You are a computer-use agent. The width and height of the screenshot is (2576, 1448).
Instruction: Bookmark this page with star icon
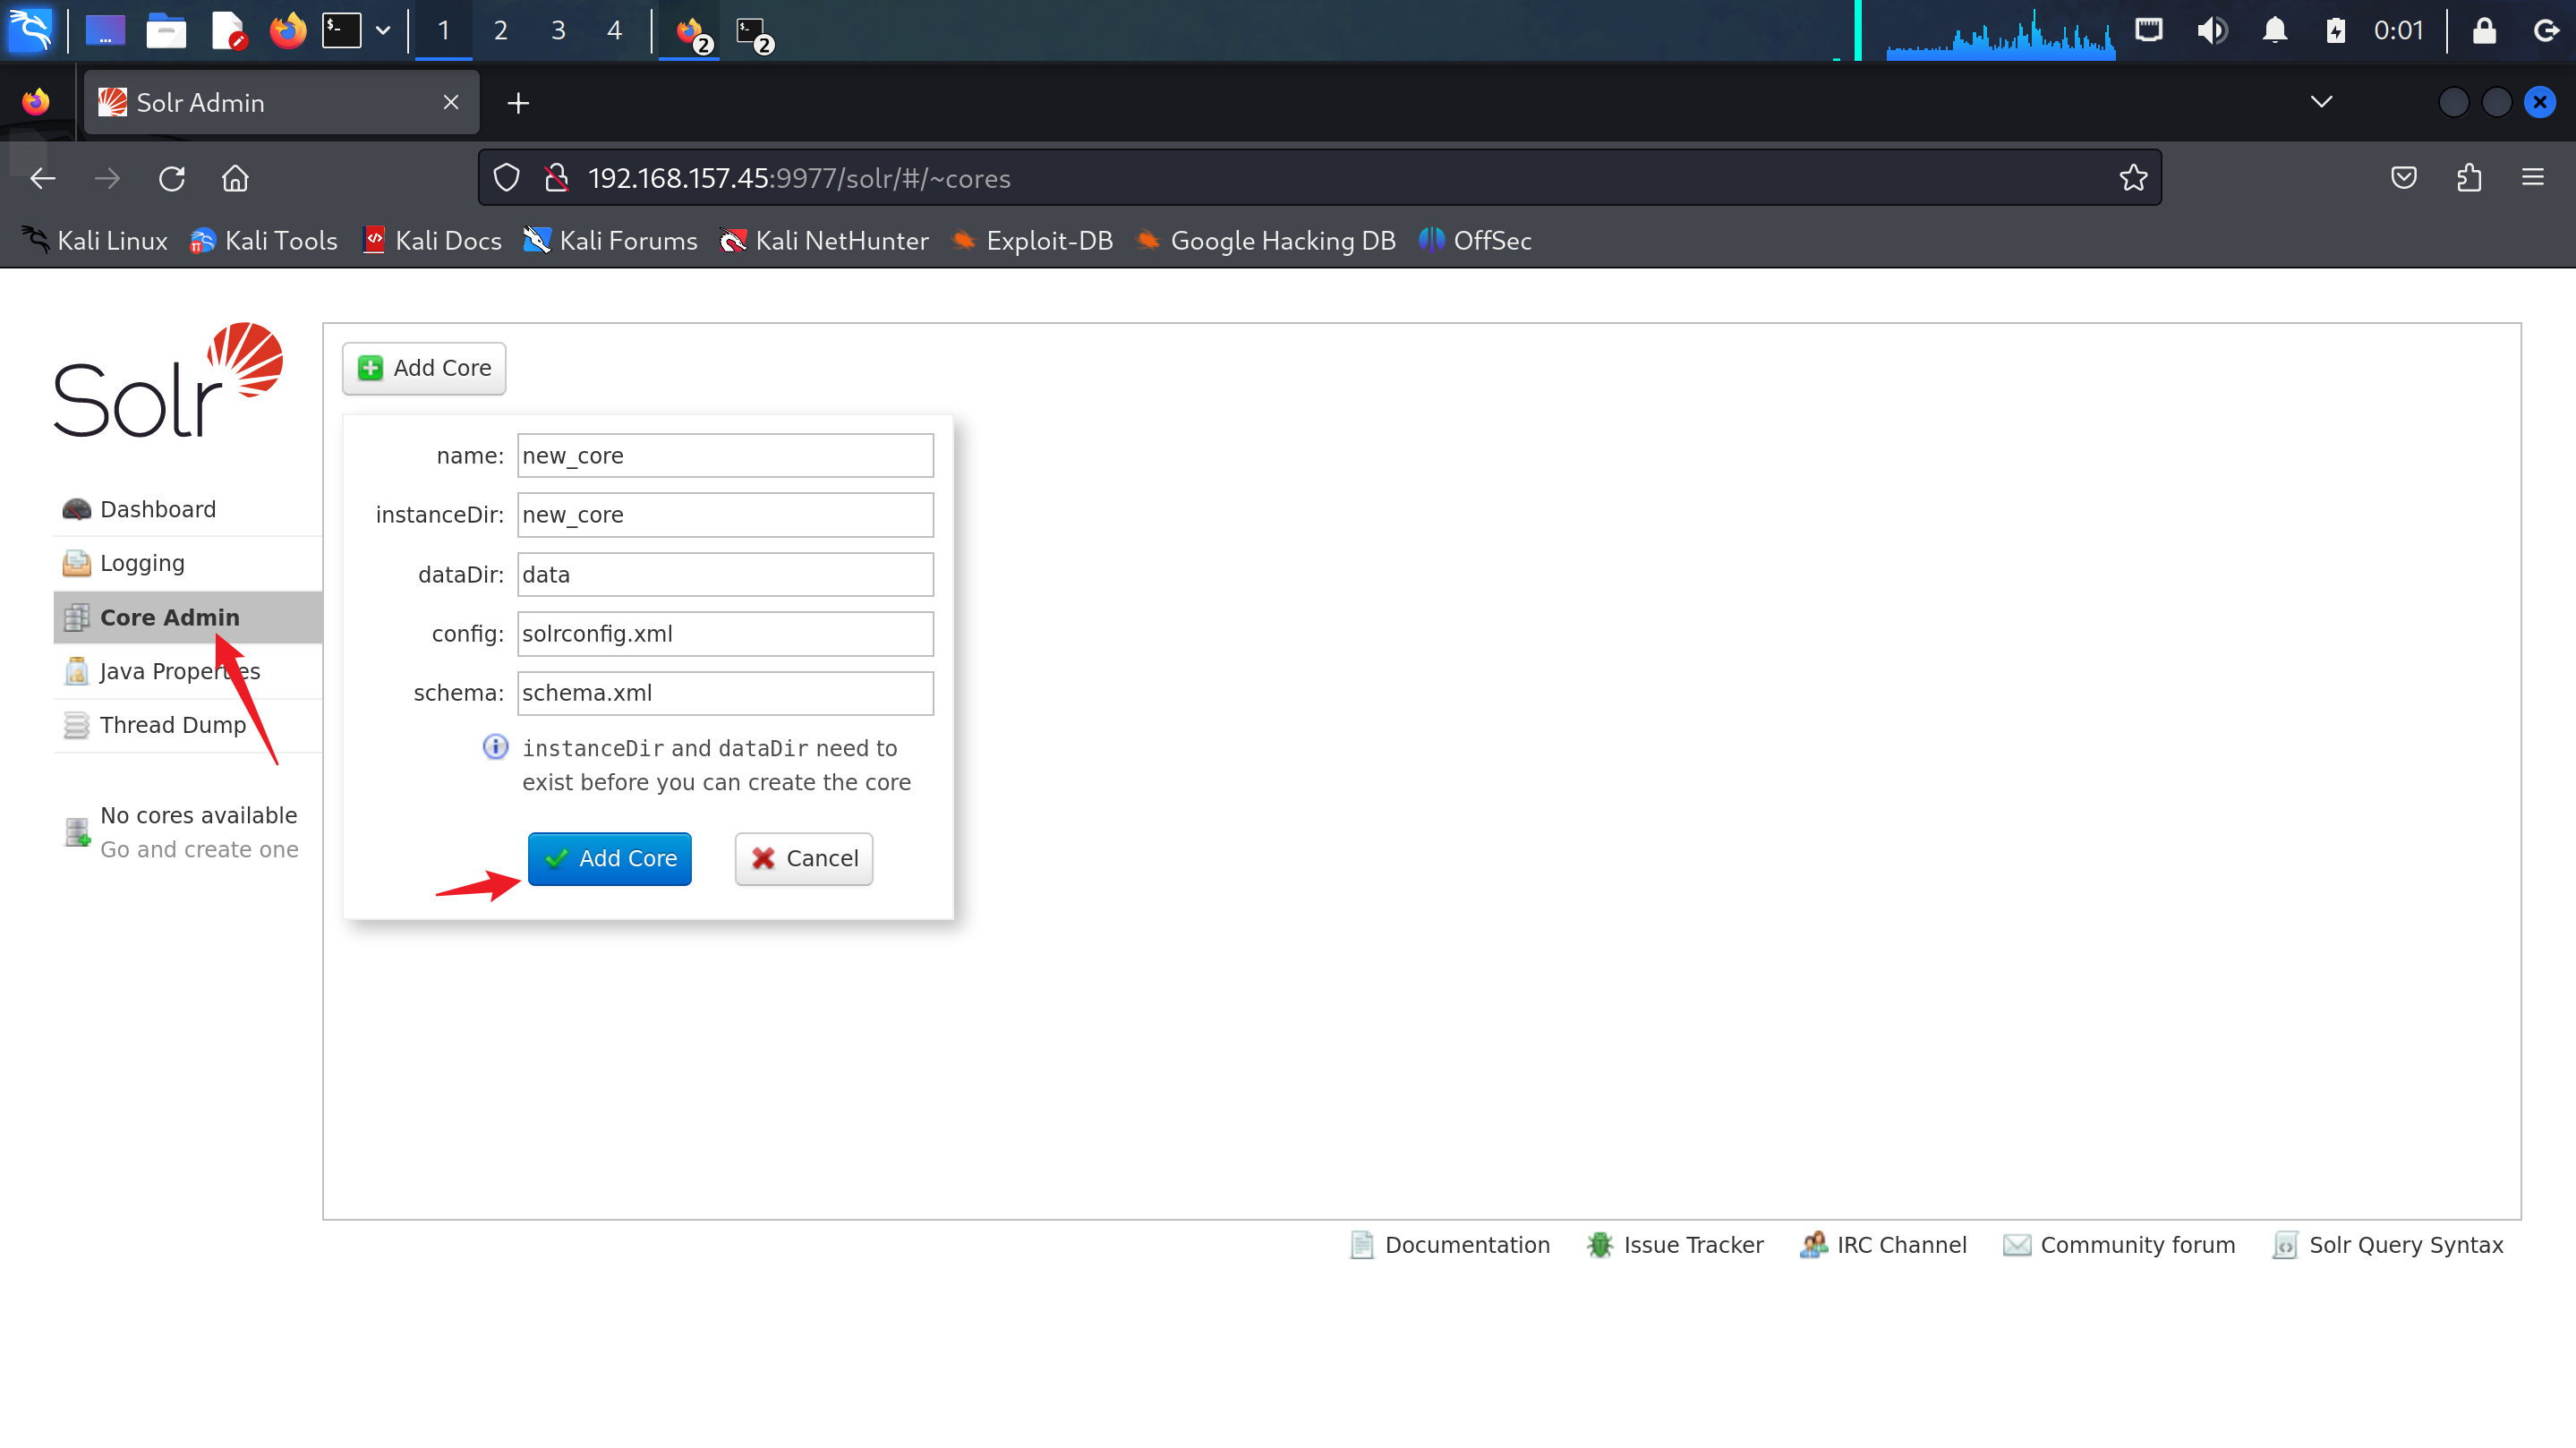[x=2132, y=178]
